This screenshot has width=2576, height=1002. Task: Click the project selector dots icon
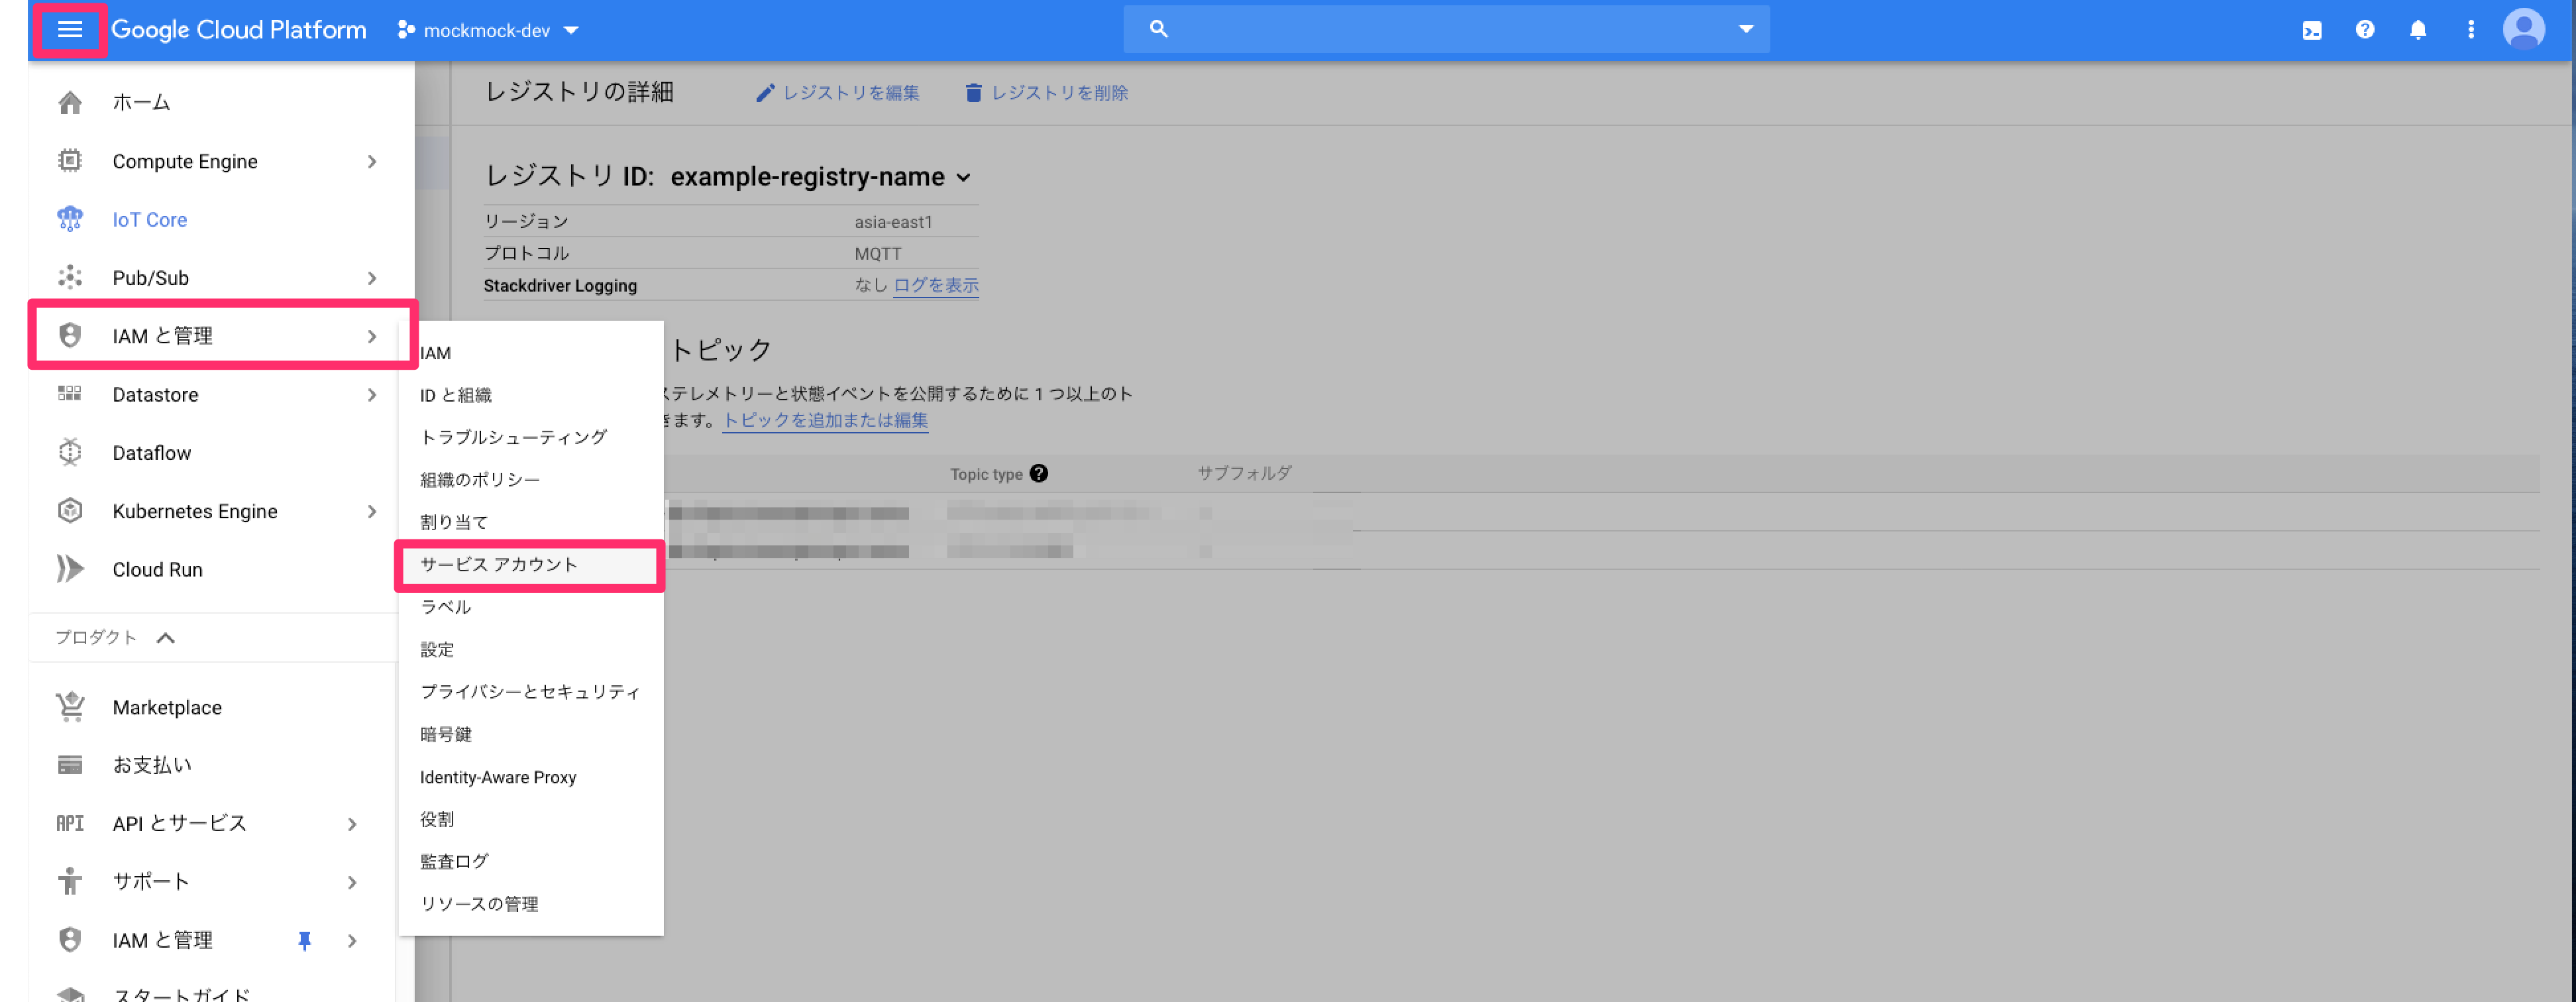tap(406, 30)
